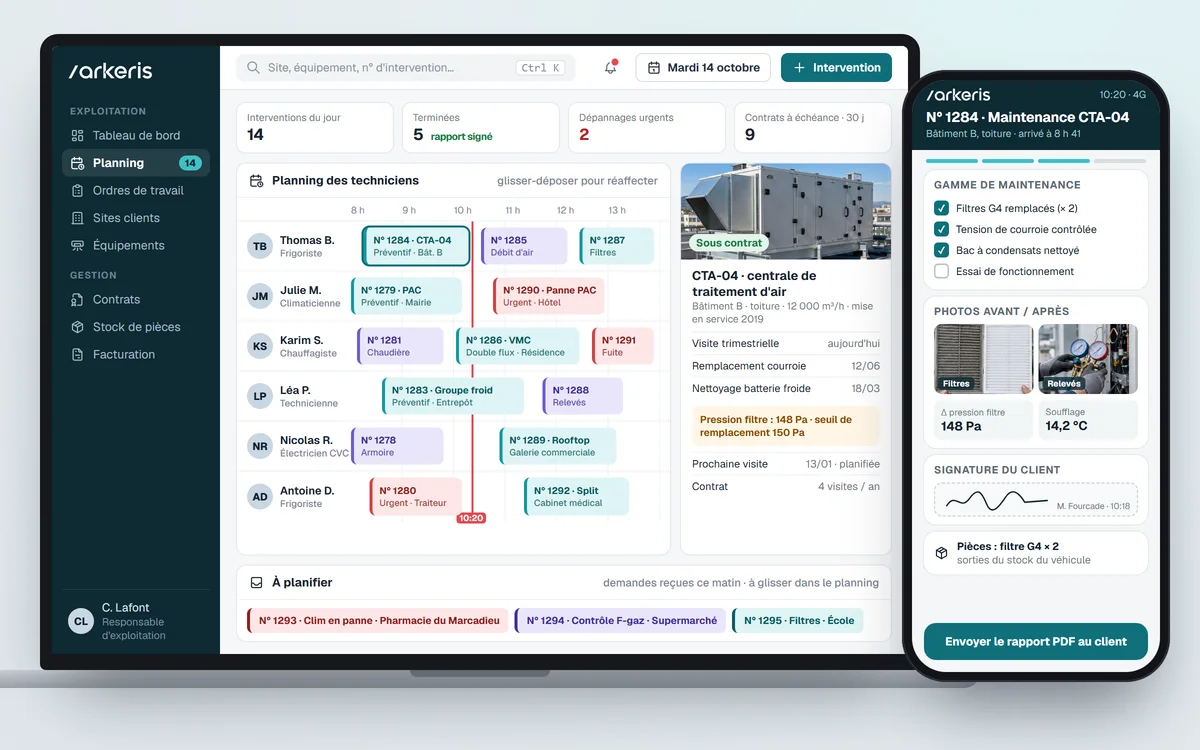The image size is (1200, 750).
Task: Click the Équipements sidebar icon
Action: click(x=78, y=246)
